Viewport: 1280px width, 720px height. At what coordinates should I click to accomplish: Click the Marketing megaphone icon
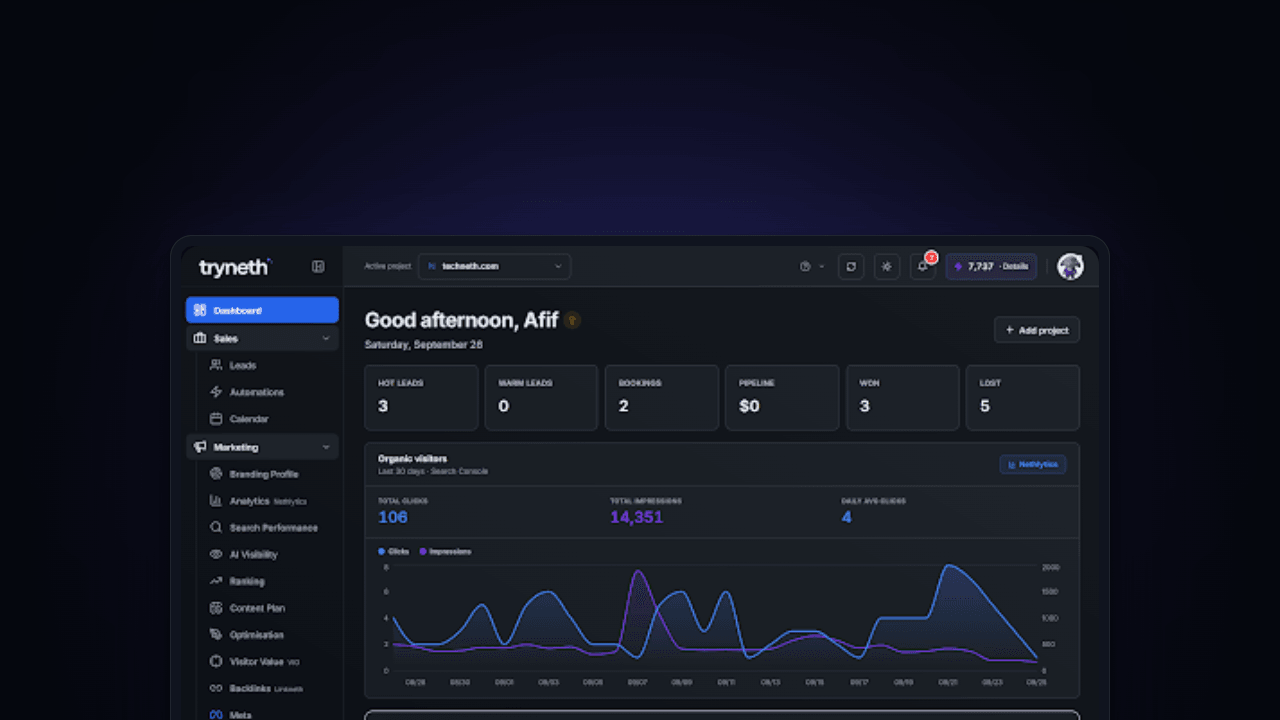point(200,447)
